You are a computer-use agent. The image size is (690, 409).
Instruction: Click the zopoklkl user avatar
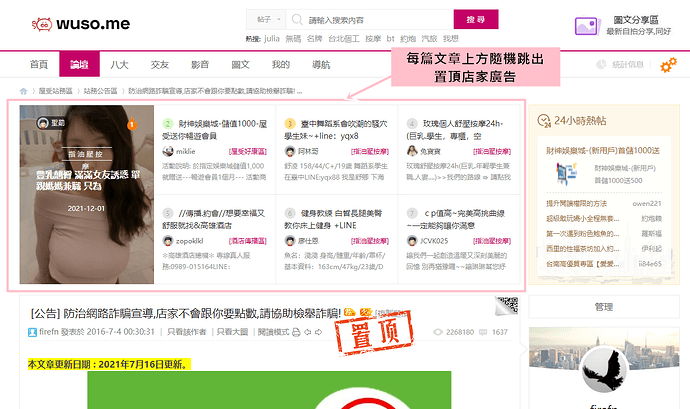(168, 241)
